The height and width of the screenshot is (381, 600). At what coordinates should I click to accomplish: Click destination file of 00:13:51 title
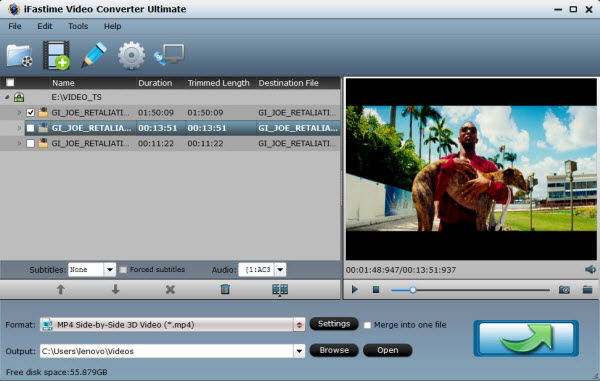coord(298,128)
